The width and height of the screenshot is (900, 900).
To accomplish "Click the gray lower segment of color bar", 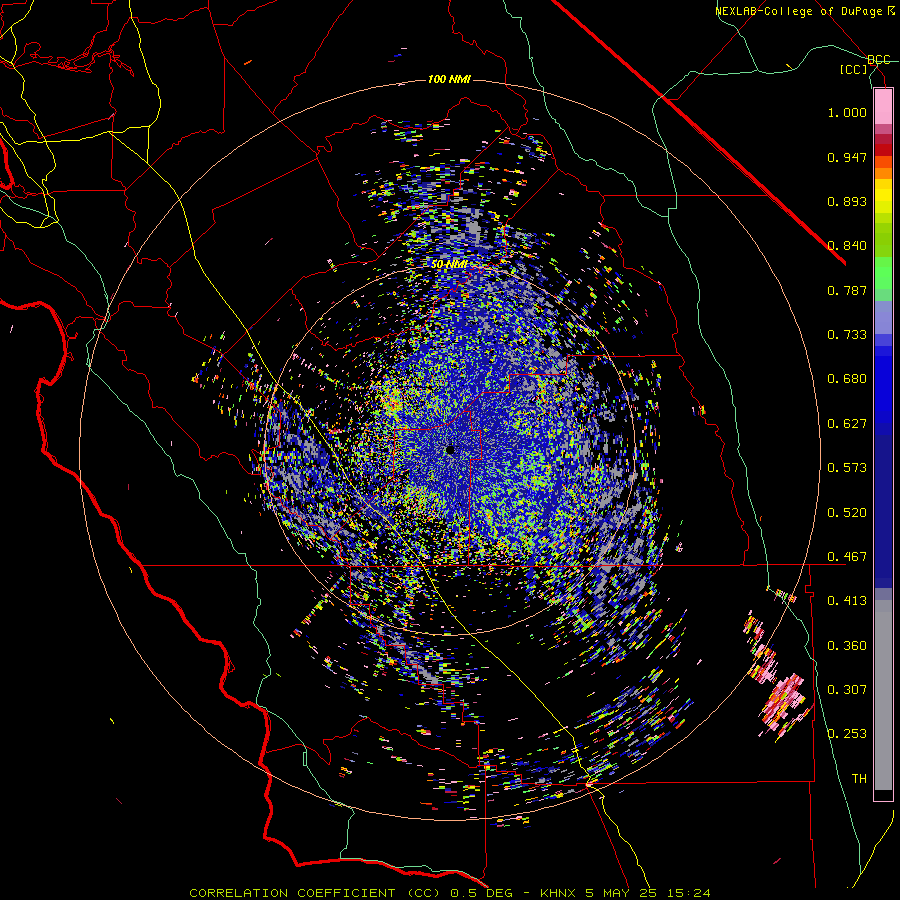I will pos(883,695).
